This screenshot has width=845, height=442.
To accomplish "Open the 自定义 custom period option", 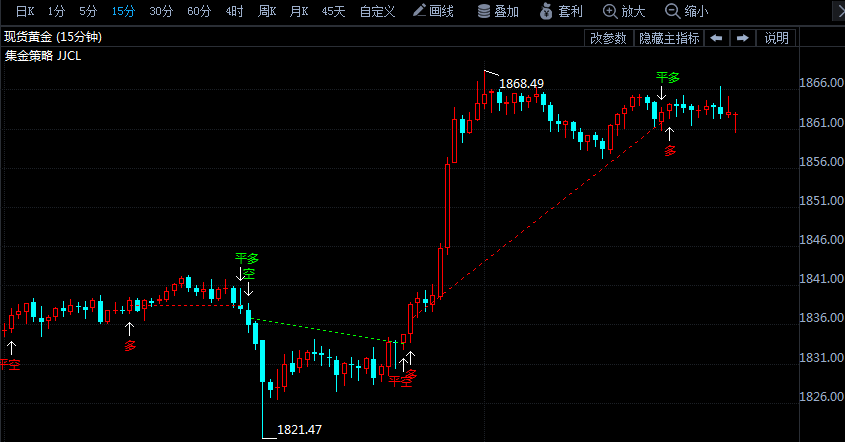I will click(x=377, y=11).
